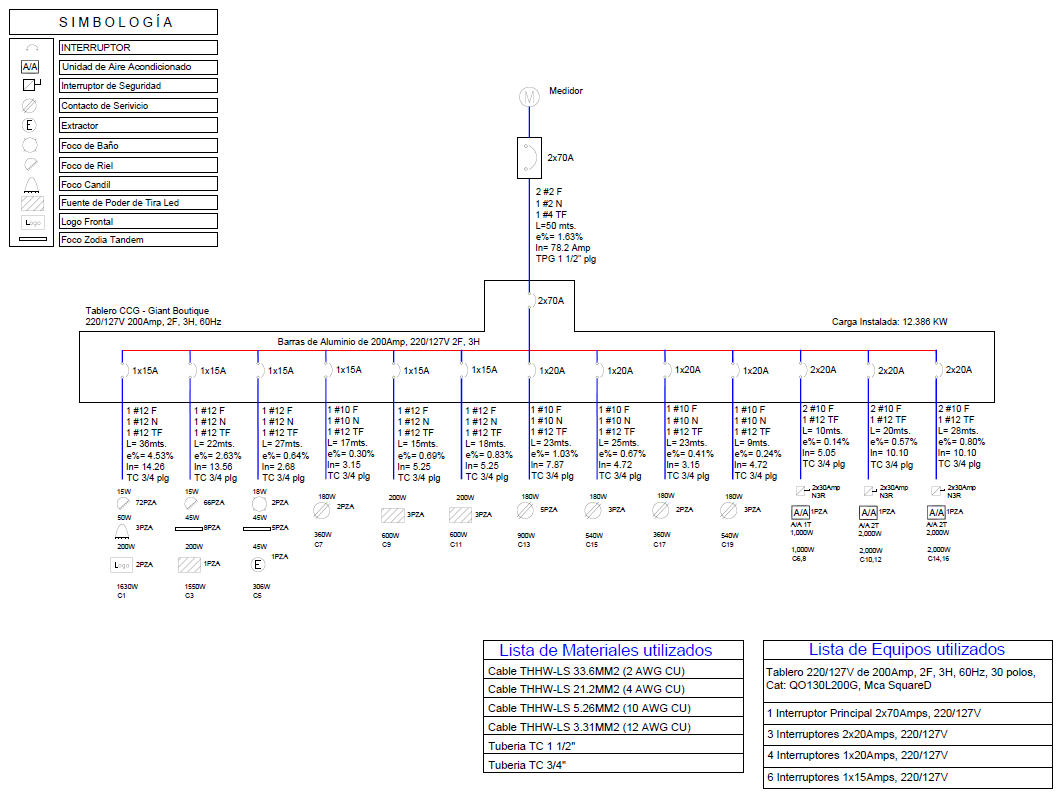Click the Lista de Equipos utilizados header
The image size is (1058, 795).
907,650
